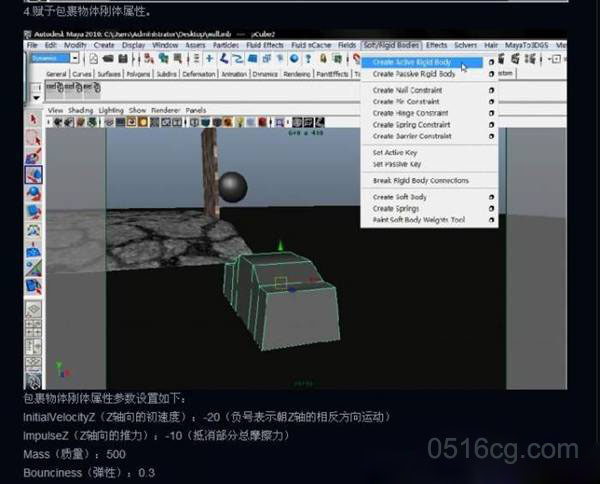The width and height of the screenshot is (600, 484).
Task: Activate the highlighted Move tool
Action: pyautogui.click(x=34, y=175)
